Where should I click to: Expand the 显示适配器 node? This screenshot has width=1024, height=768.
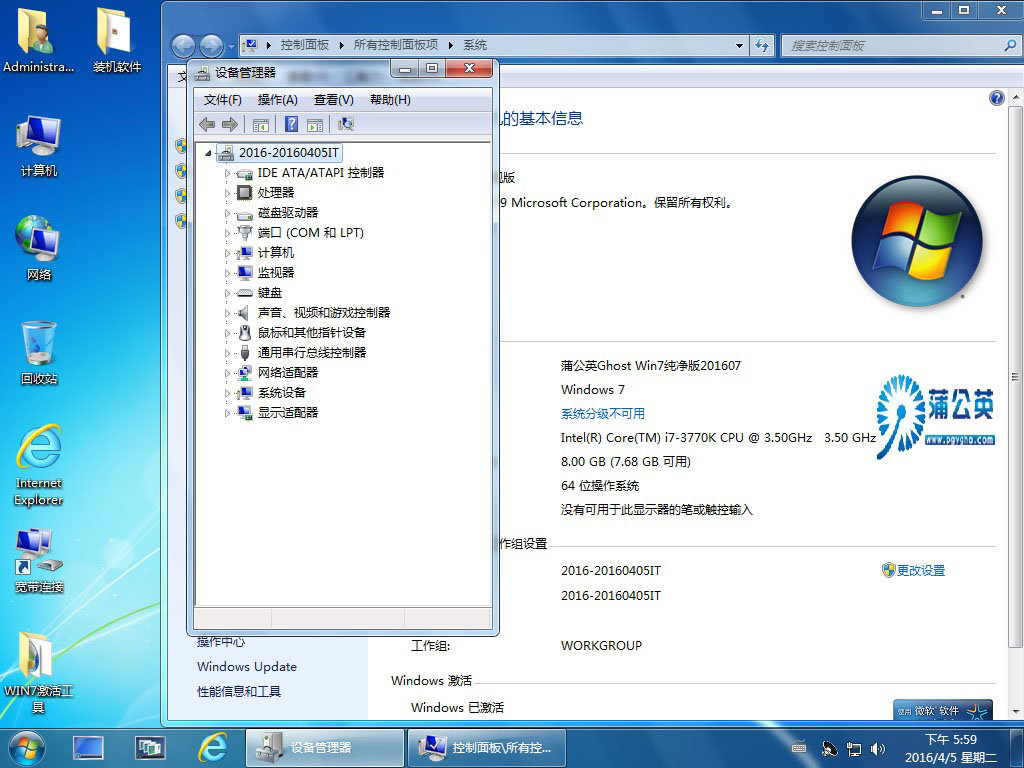[x=228, y=413]
